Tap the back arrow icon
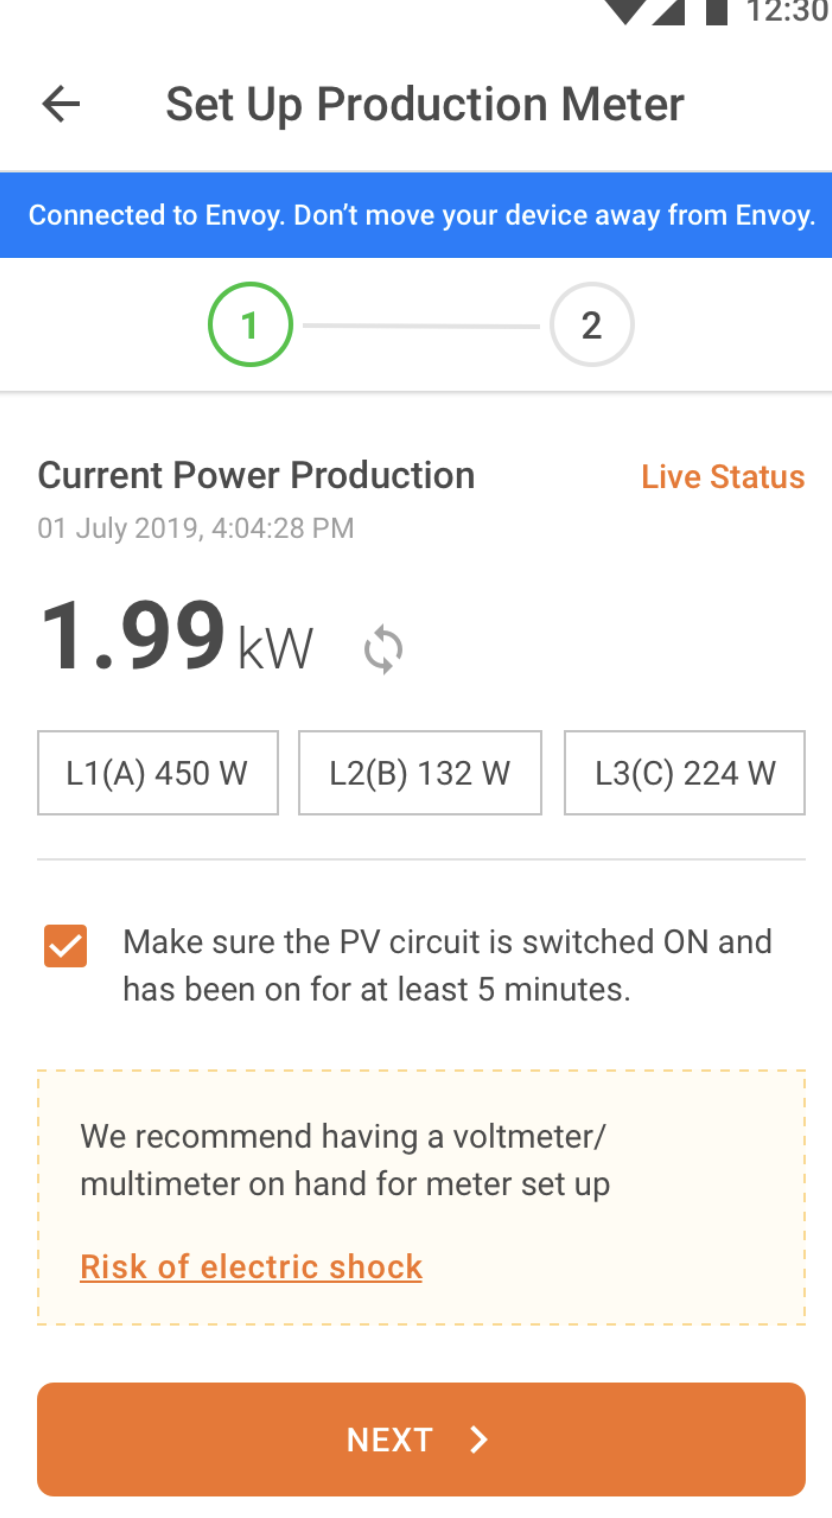Viewport: 832px width, 1518px height. (61, 104)
